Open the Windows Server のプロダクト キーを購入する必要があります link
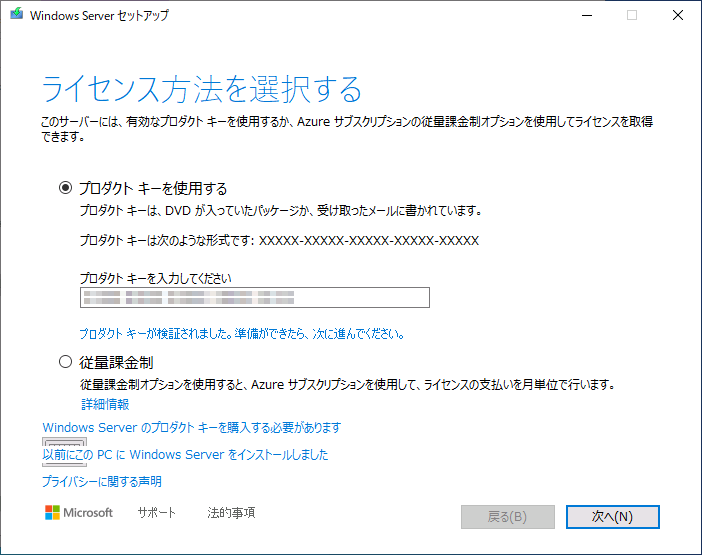The width and height of the screenshot is (702, 555). click(192, 427)
